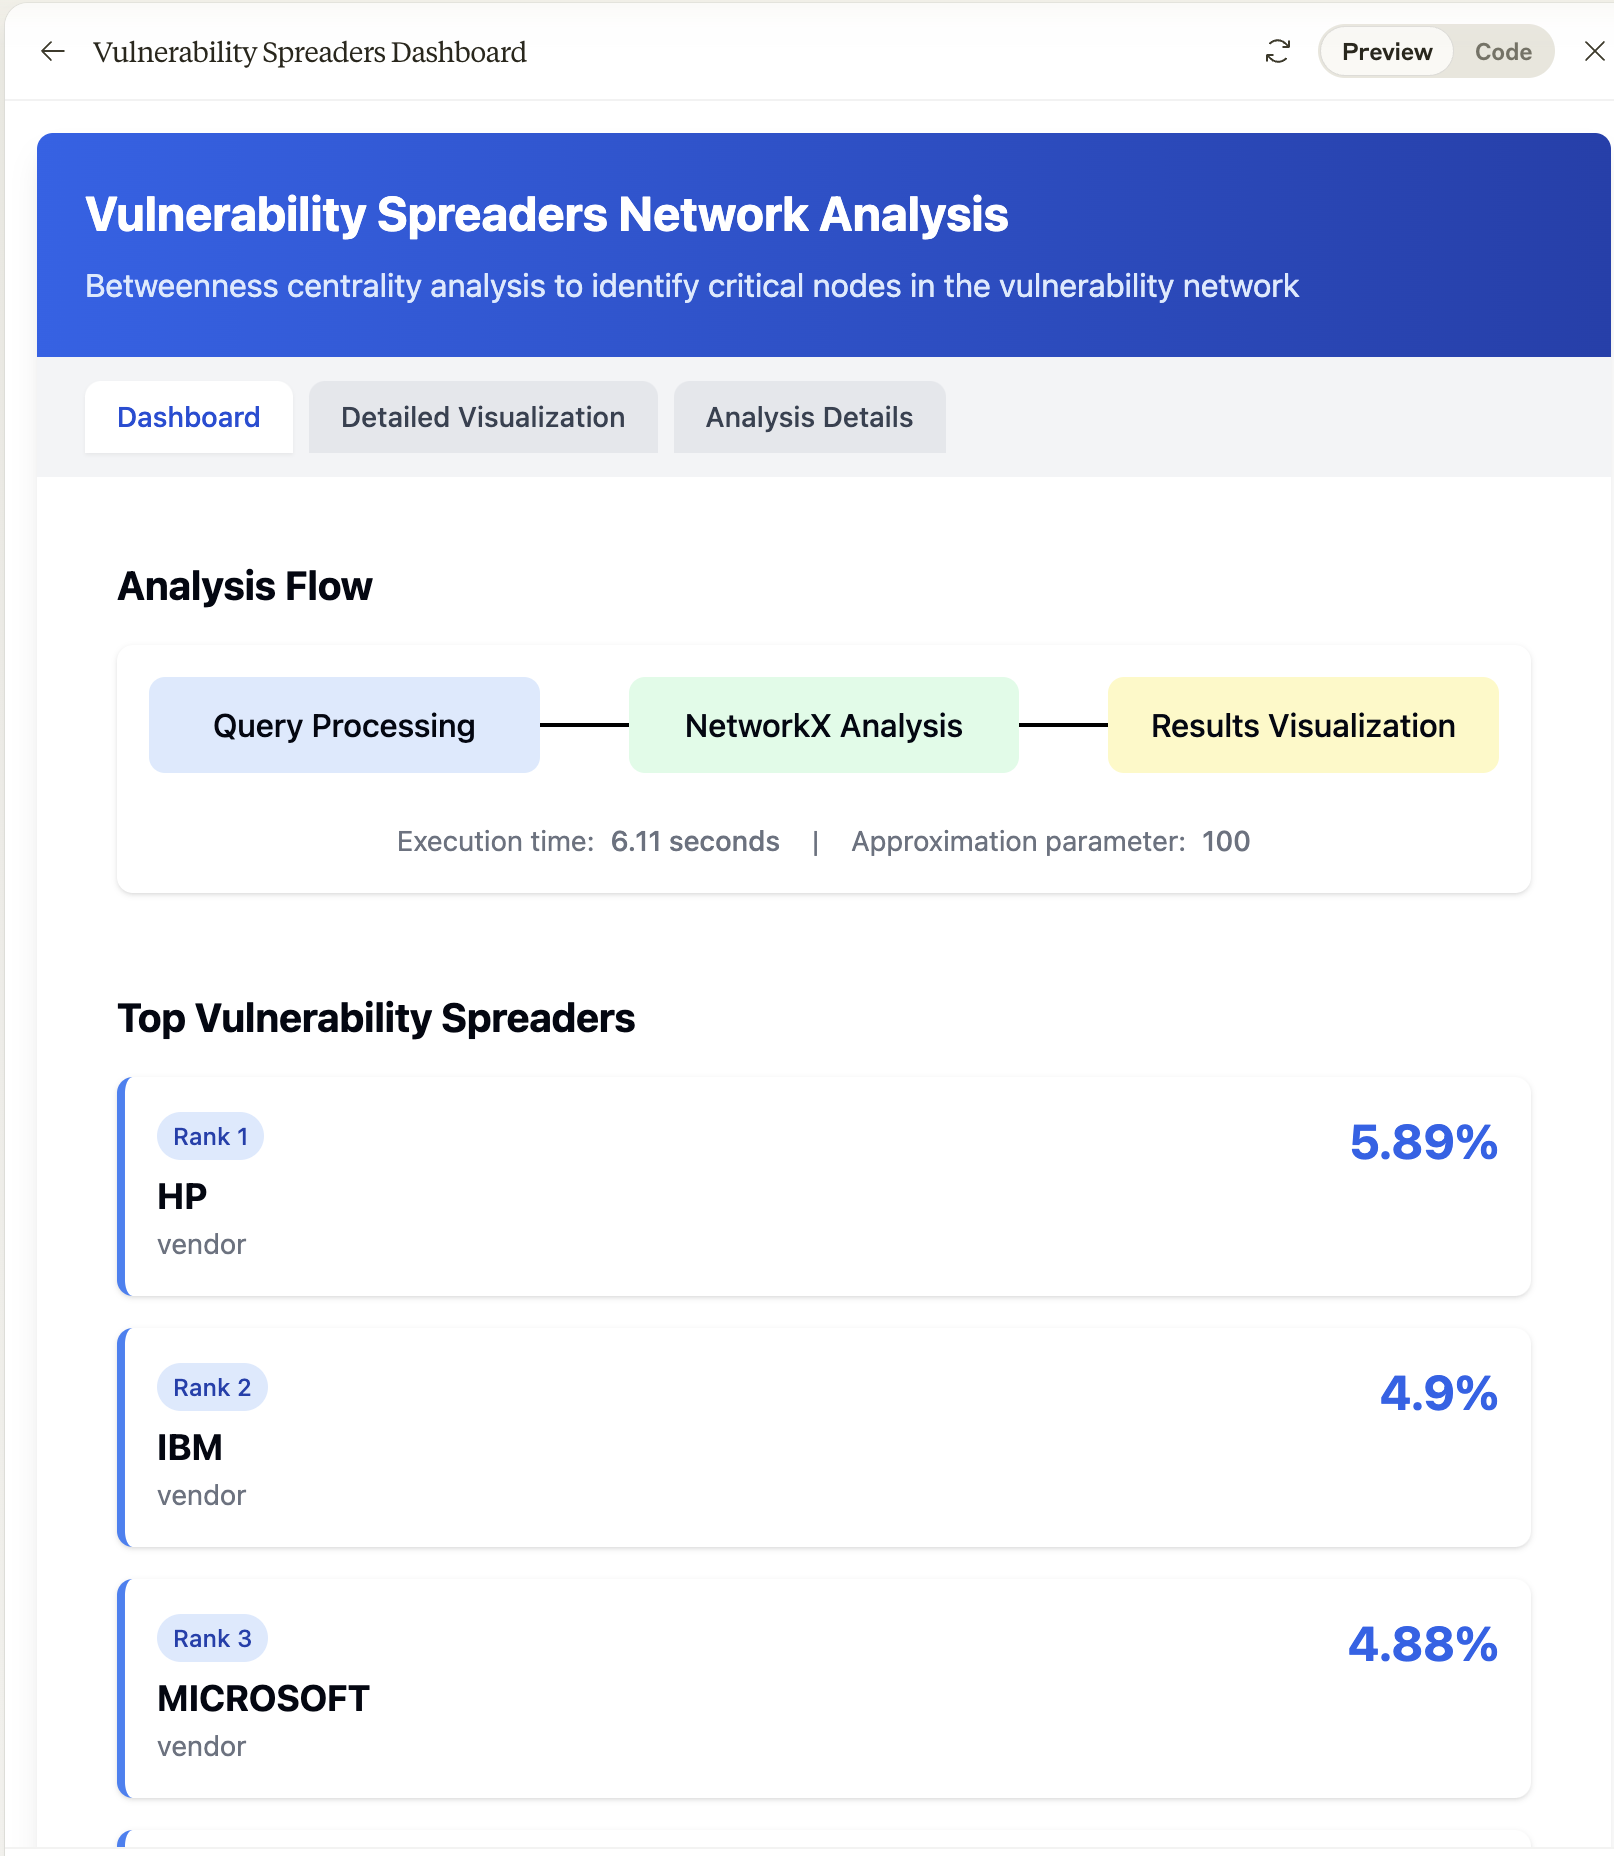This screenshot has height=1856, width=1614.
Task: Click the MICROSOFT vendor card
Action: click(824, 1688)
